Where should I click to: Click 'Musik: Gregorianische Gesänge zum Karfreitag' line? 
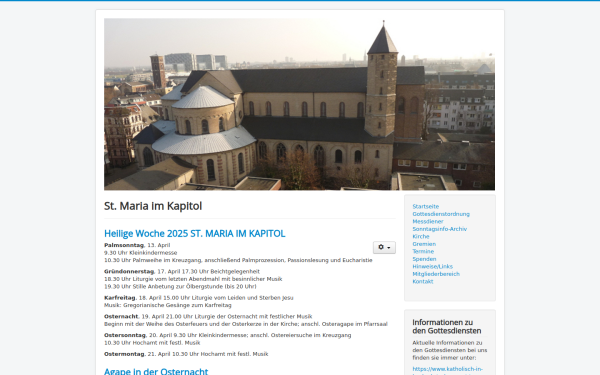click(168, 305)
